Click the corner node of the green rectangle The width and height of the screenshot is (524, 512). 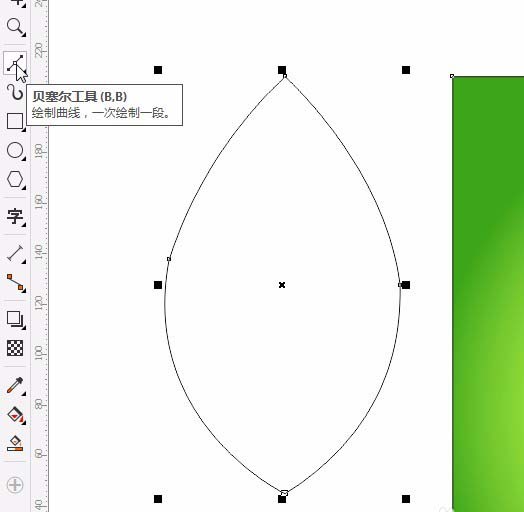coord(452,76)
